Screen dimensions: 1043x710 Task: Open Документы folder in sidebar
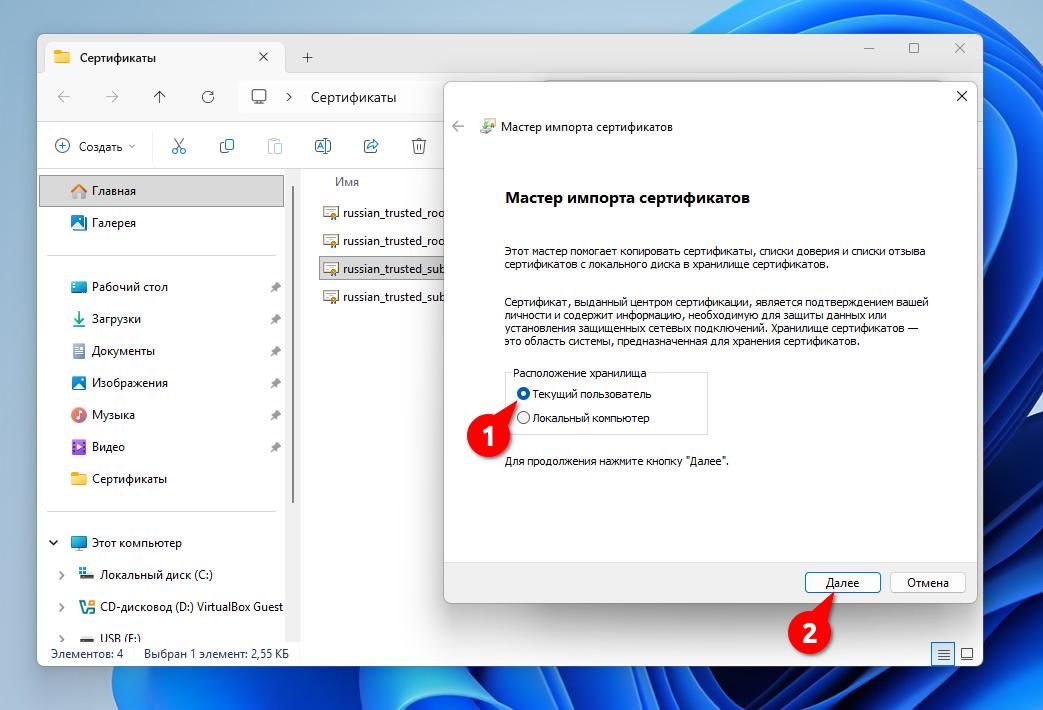point(123,351)
